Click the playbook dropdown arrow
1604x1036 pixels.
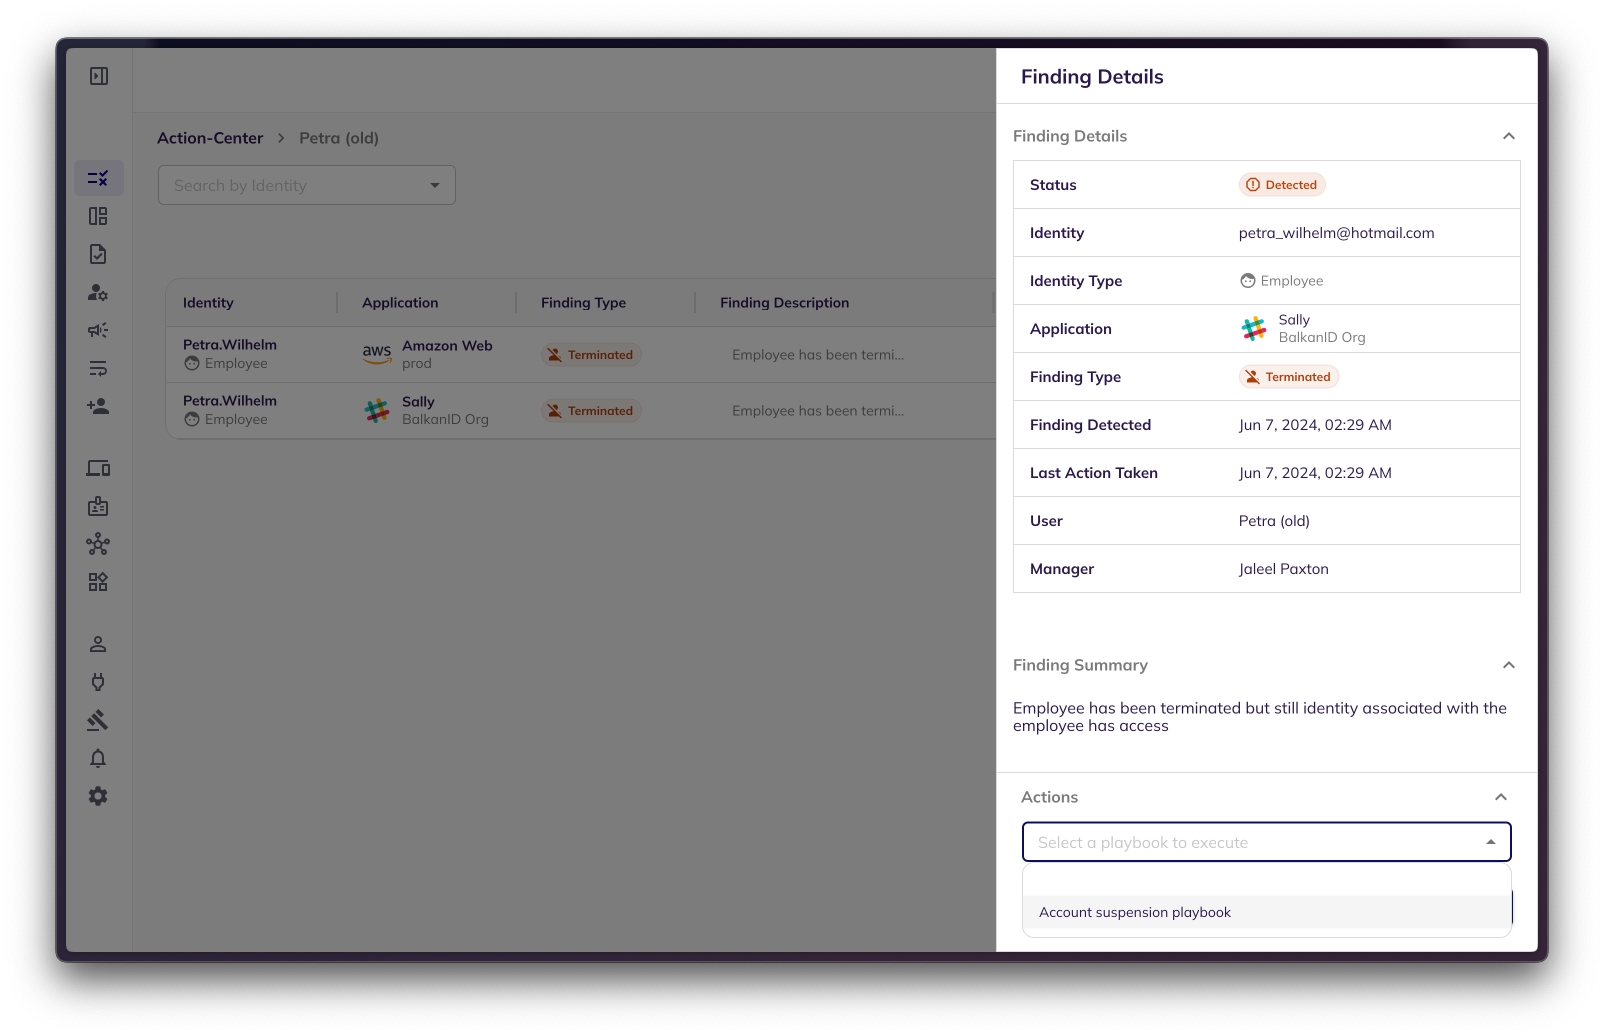tap(1491, 842)
